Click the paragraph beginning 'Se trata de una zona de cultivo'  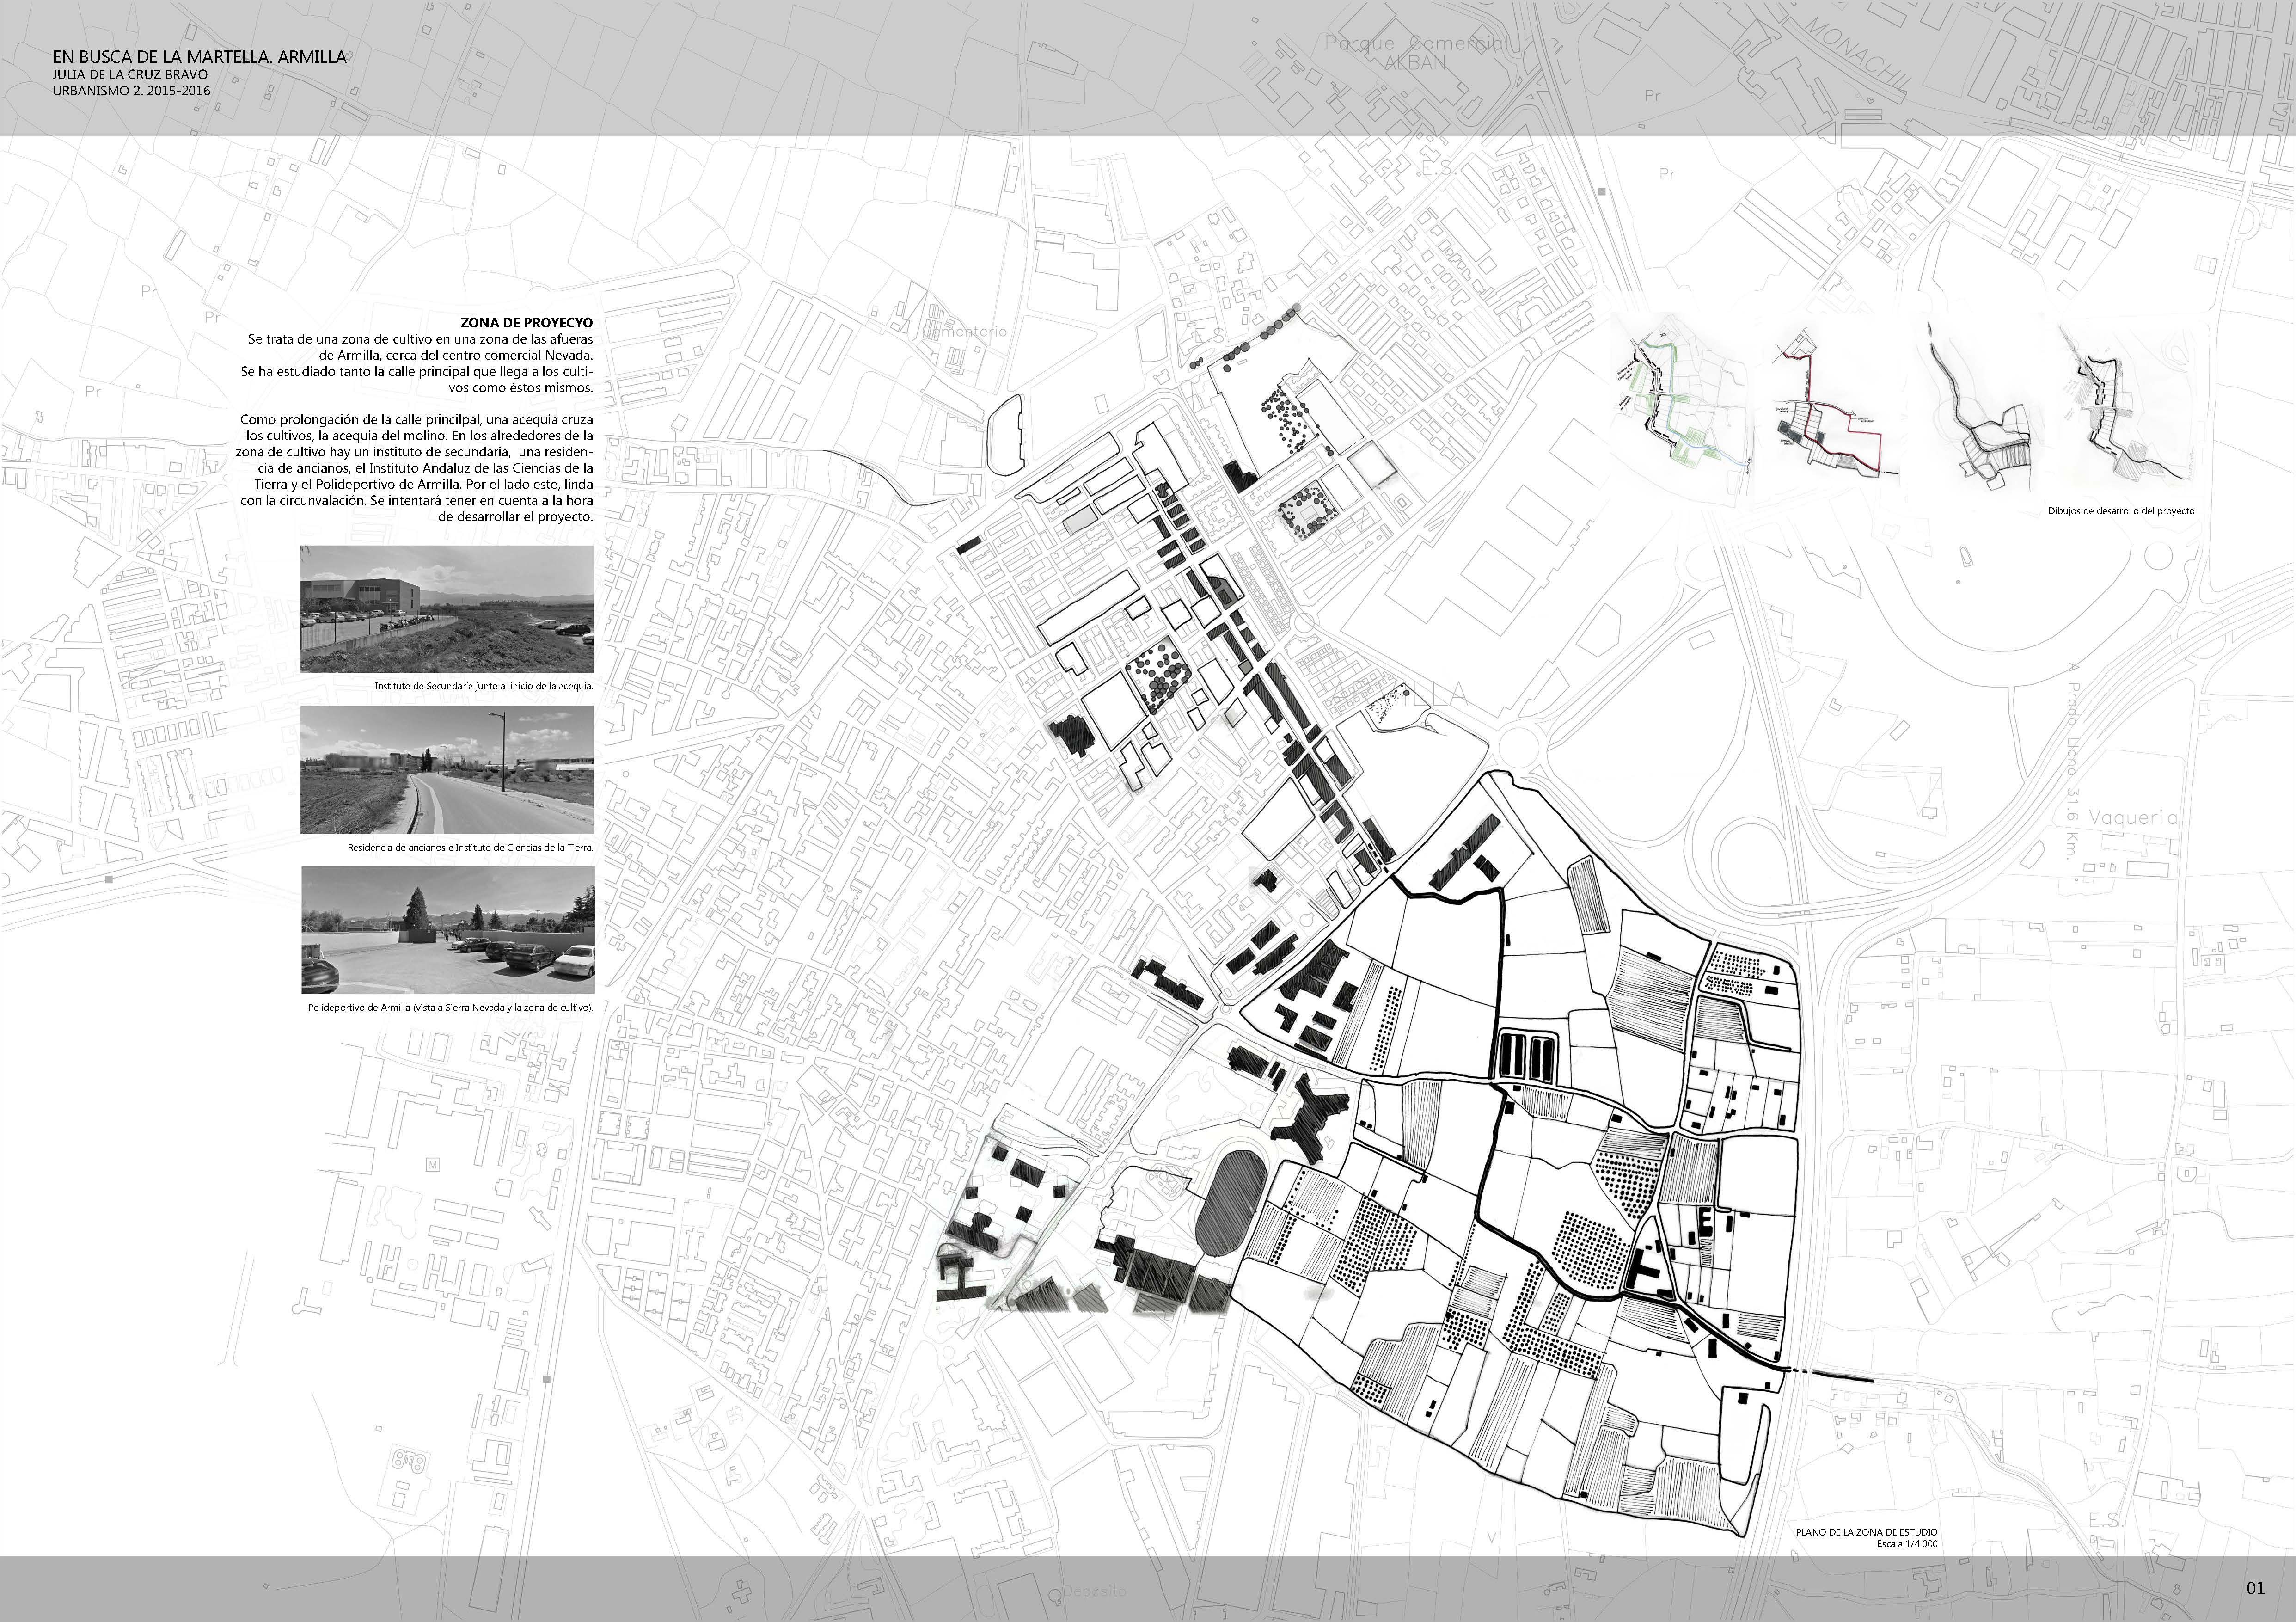click(417, 363)
